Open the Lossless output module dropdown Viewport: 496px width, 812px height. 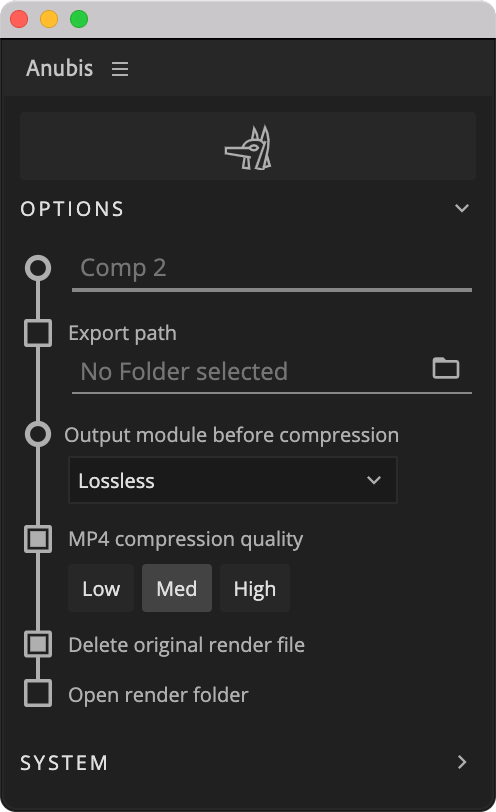click(x=233, y=480)
